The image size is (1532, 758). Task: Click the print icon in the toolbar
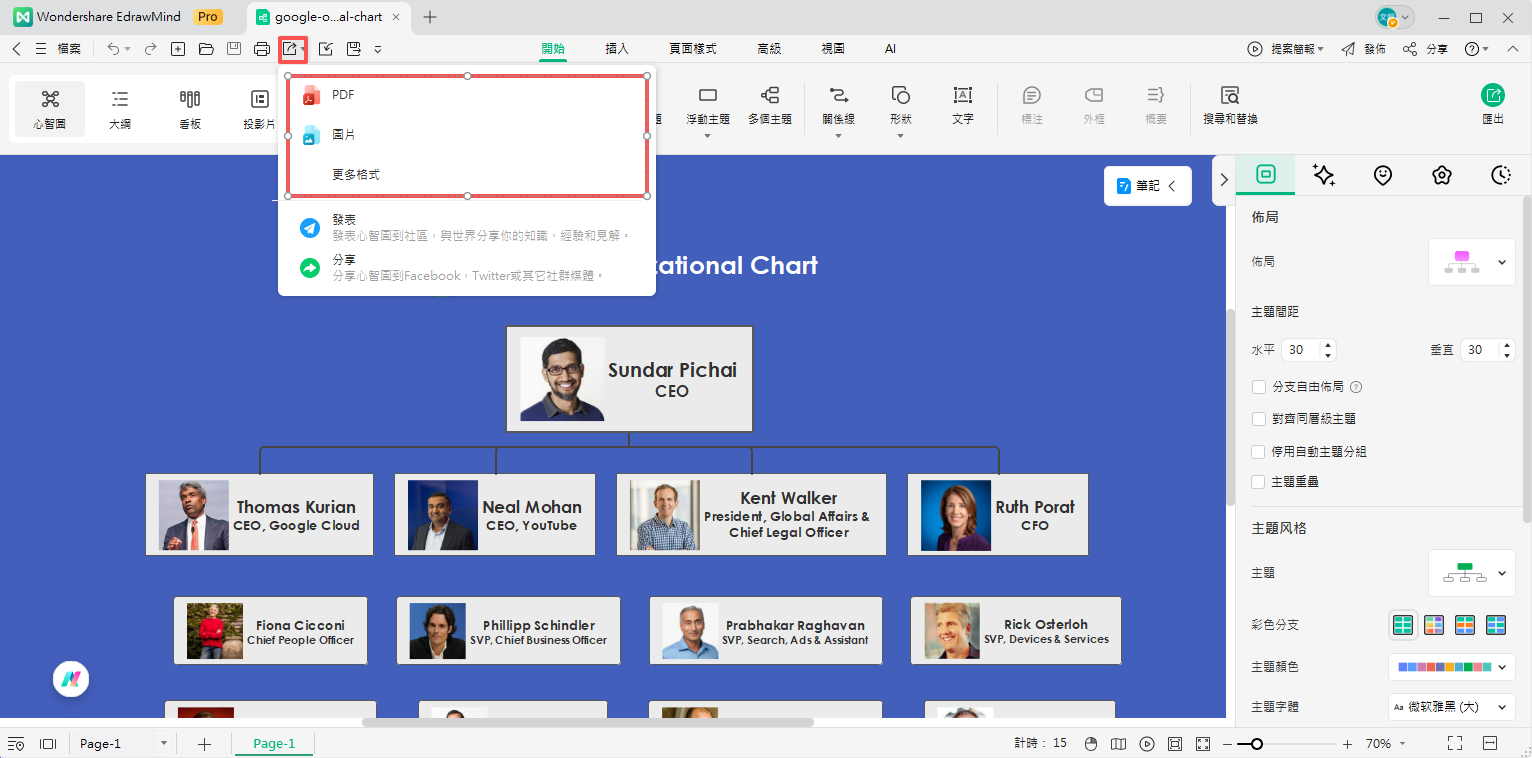(261, 48)
